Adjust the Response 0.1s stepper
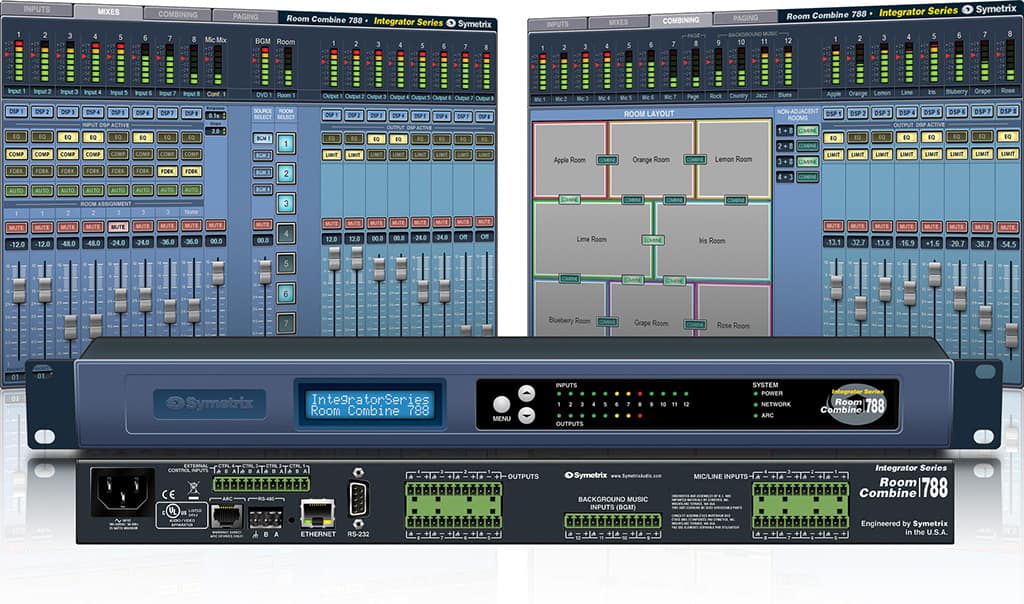The width and height of the screenshot is (1024, 604). pos(216,116)
